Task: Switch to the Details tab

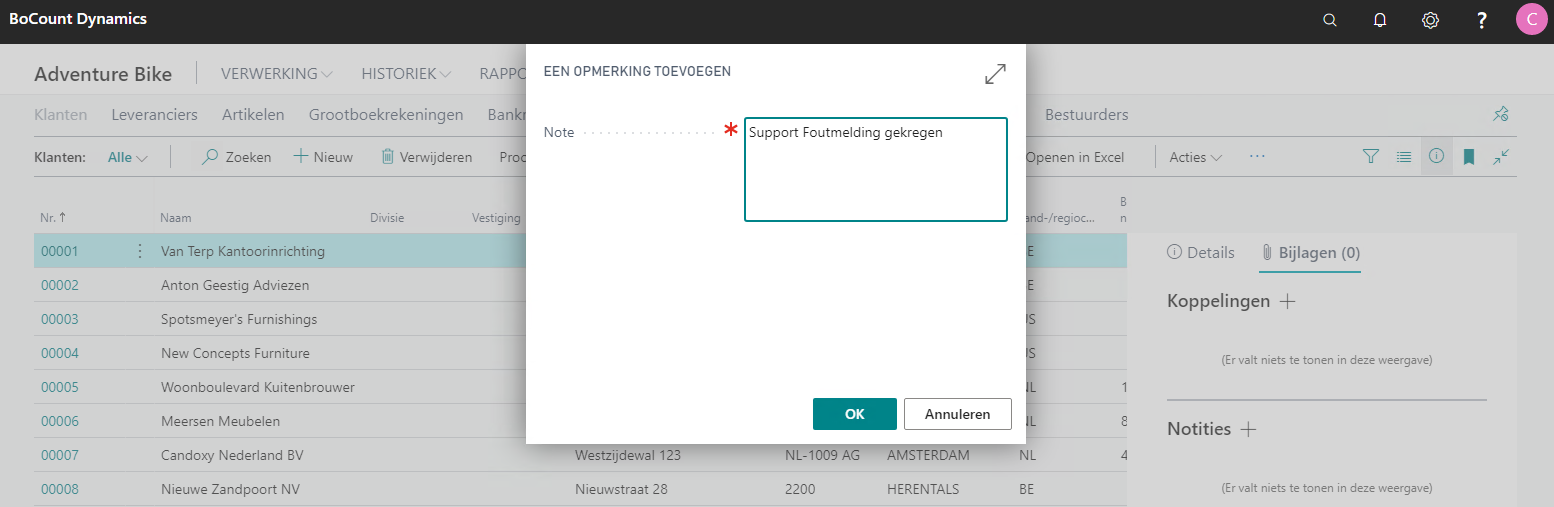Action: [x=1201, y=253]
